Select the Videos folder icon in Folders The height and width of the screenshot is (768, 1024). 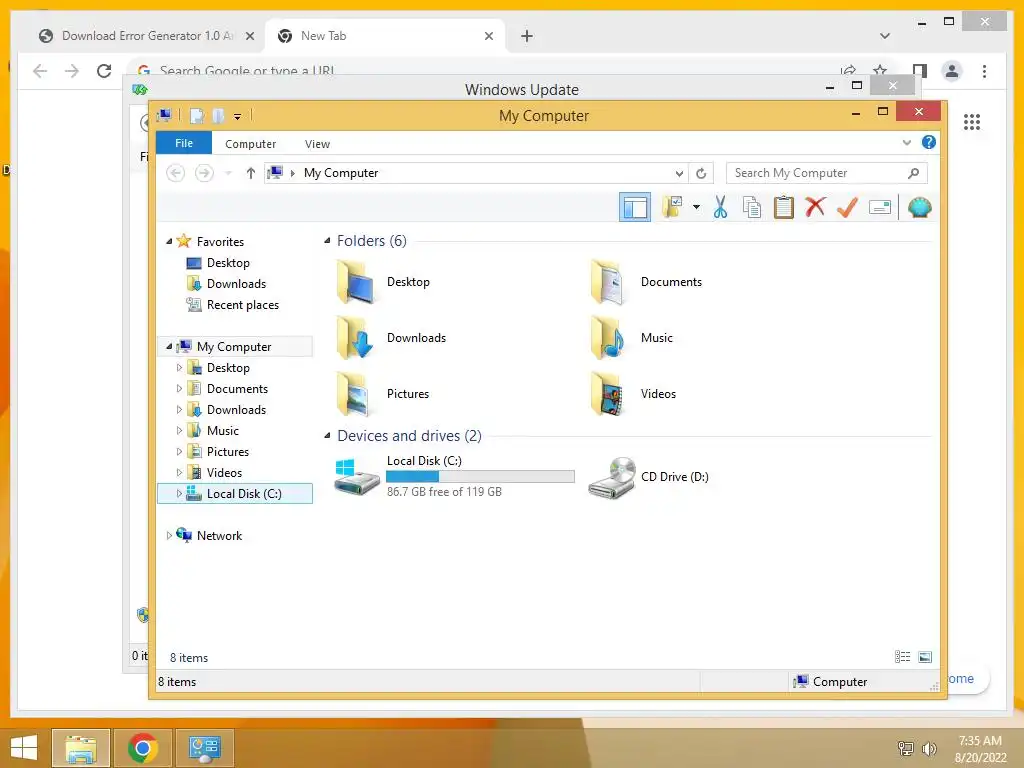pyautogui.click(x=609, y=394)
